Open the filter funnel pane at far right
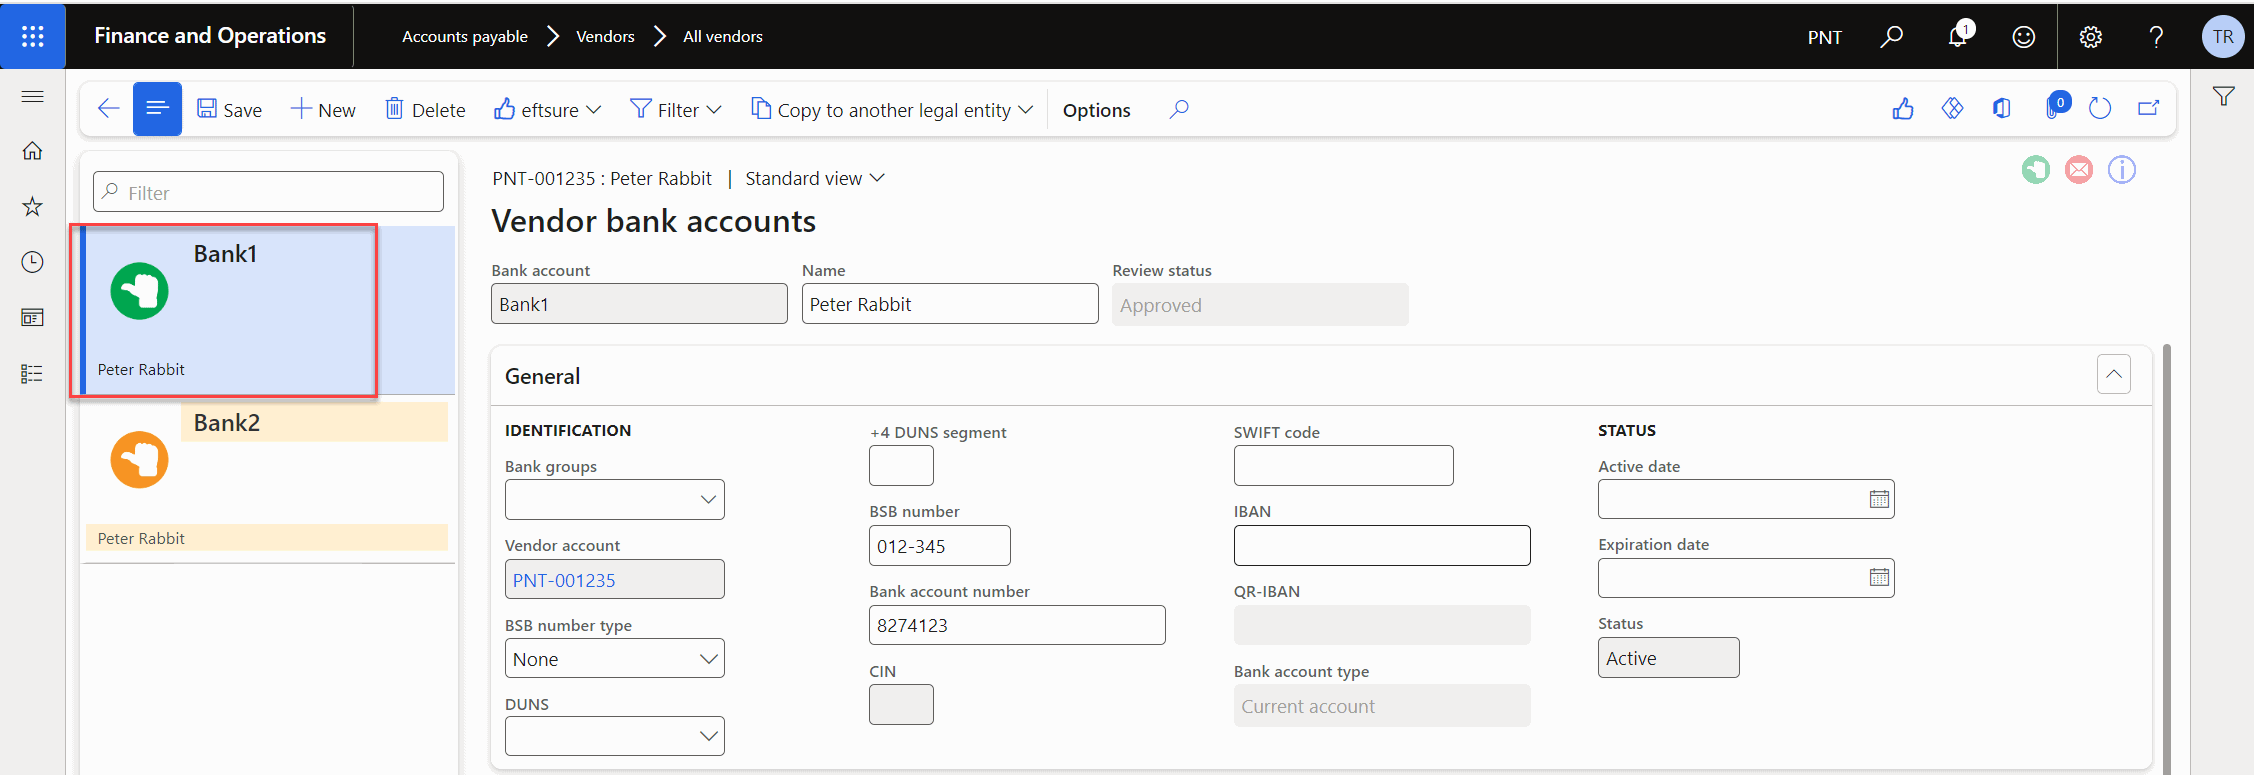 click(x=2223, y=96)
